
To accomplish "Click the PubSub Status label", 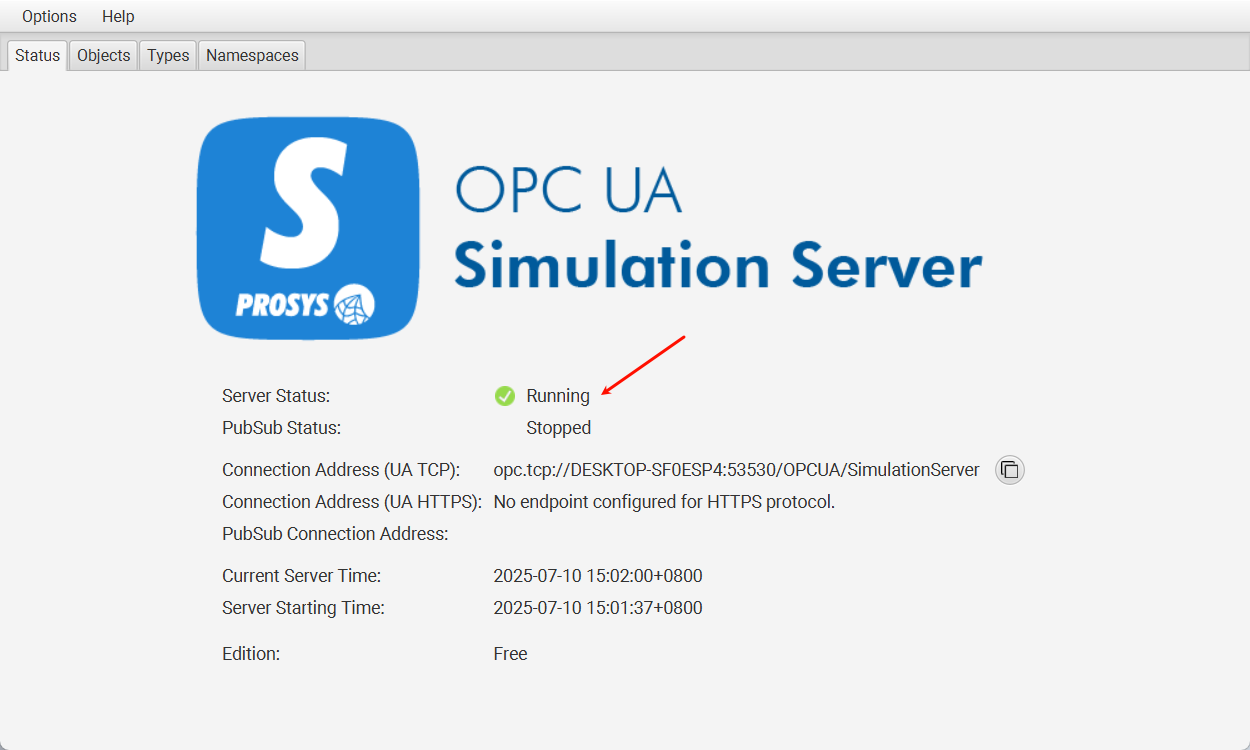I will pos(282,428).
